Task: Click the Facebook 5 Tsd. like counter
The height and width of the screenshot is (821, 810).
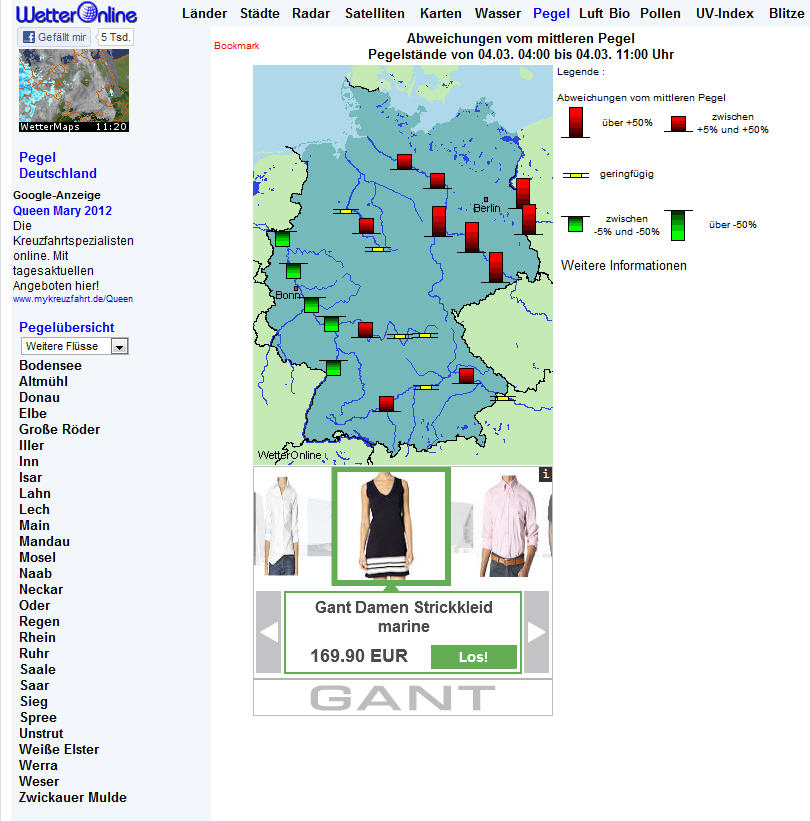Action: point(116,37)
